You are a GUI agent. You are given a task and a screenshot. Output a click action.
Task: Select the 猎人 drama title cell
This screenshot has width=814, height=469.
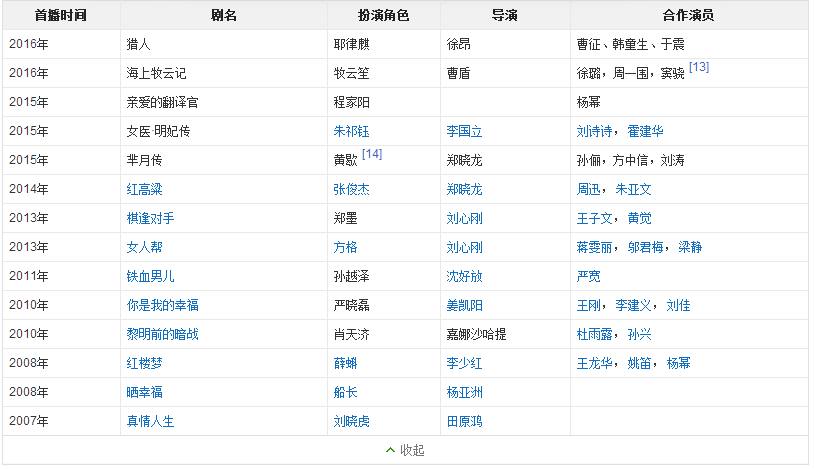tap(224, 44)
